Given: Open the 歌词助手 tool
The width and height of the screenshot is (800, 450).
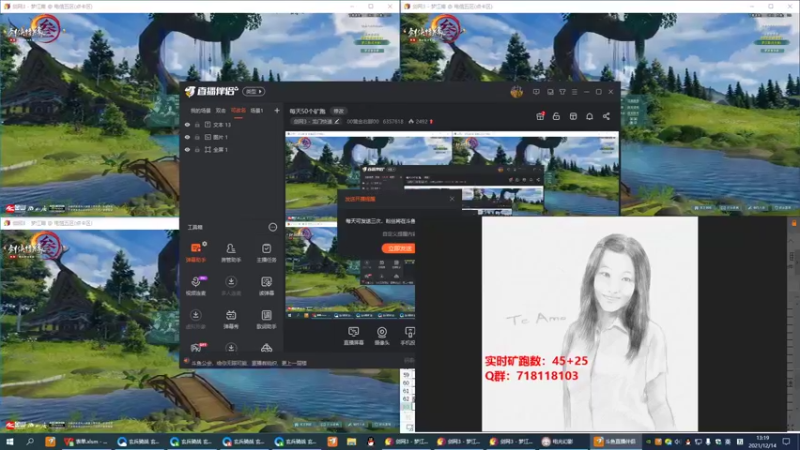Looking at the screenshot, I should coord(266,319).
